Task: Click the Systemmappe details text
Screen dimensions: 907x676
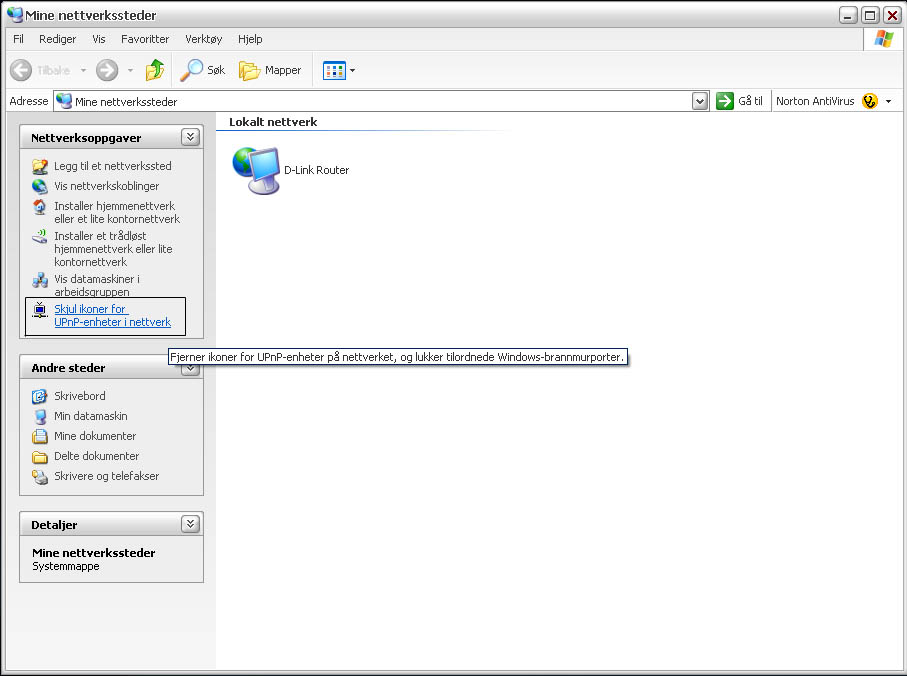Action: (66, 566)
